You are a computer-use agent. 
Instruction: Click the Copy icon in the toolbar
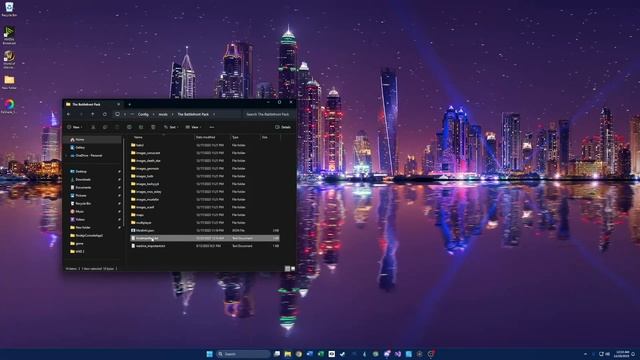point(105,127)
